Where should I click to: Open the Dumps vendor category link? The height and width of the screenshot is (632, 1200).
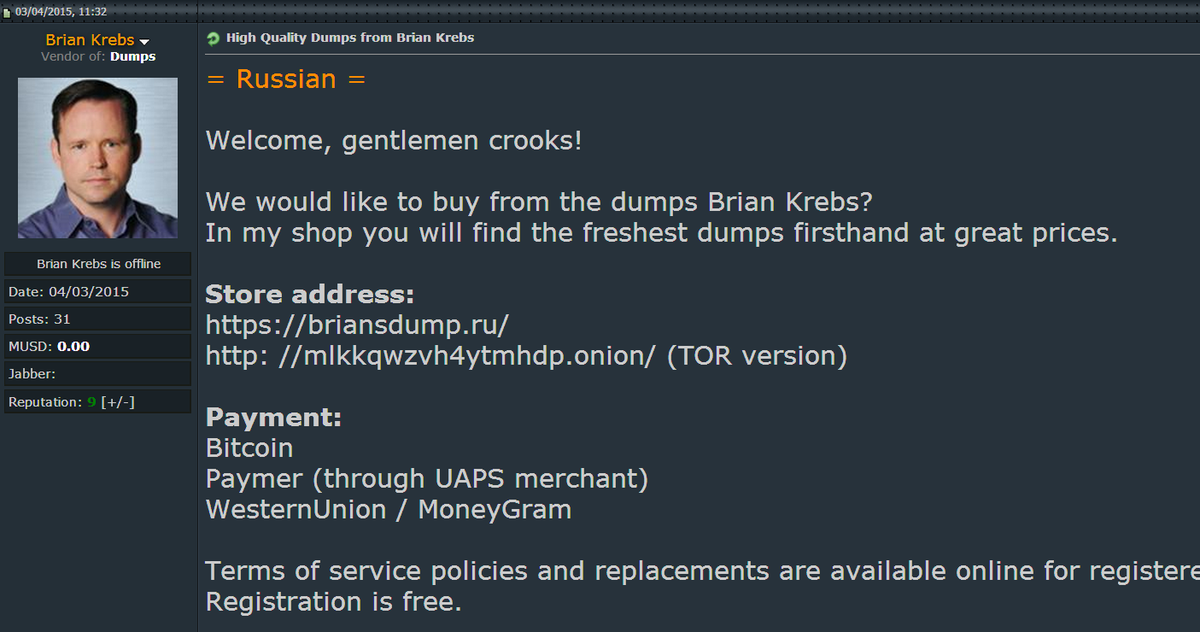[133, 57]
